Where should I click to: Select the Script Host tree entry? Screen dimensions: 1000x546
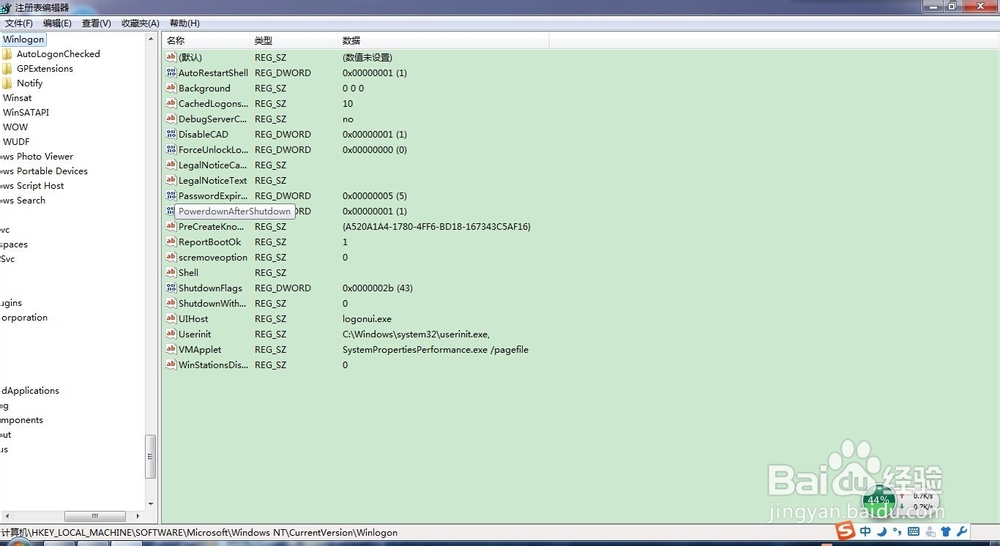coord(33,186)
